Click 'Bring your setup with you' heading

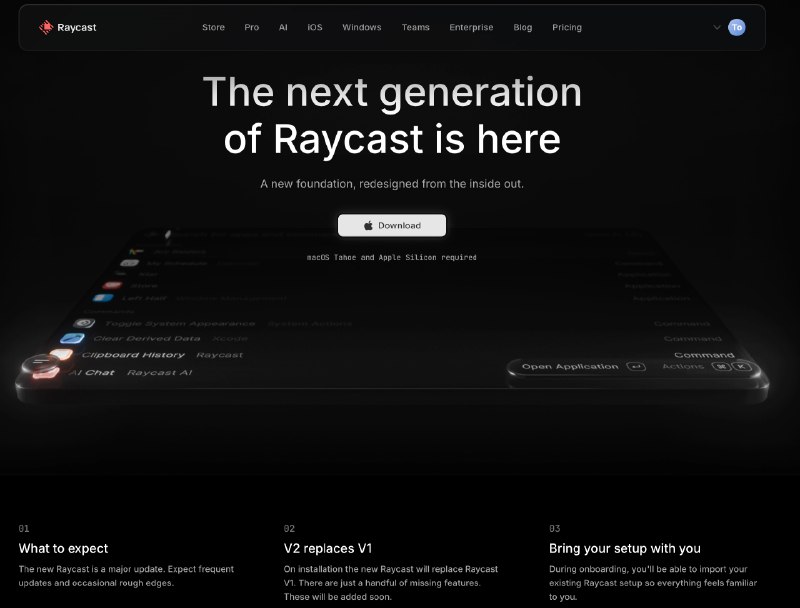coord(624,548)
